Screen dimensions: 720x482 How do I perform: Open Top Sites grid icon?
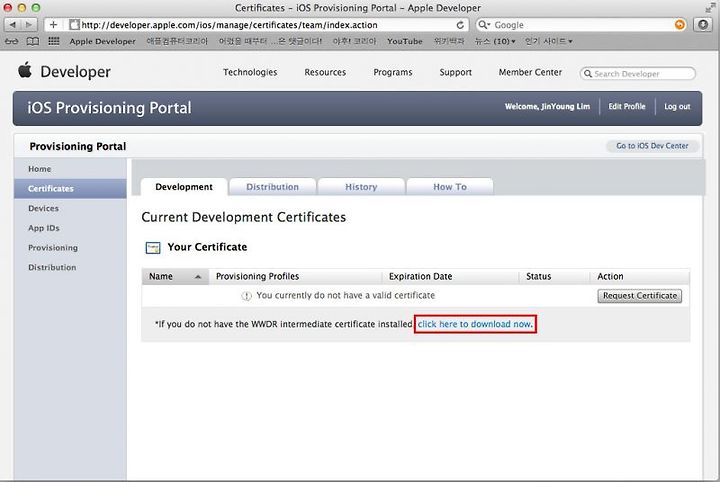pos(54,41)
